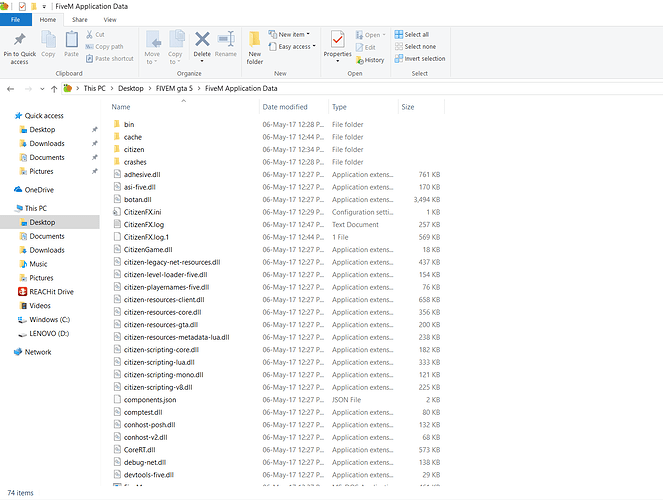Select the bin folder
The height and width of the screenshot is (500, 663).
129,124
